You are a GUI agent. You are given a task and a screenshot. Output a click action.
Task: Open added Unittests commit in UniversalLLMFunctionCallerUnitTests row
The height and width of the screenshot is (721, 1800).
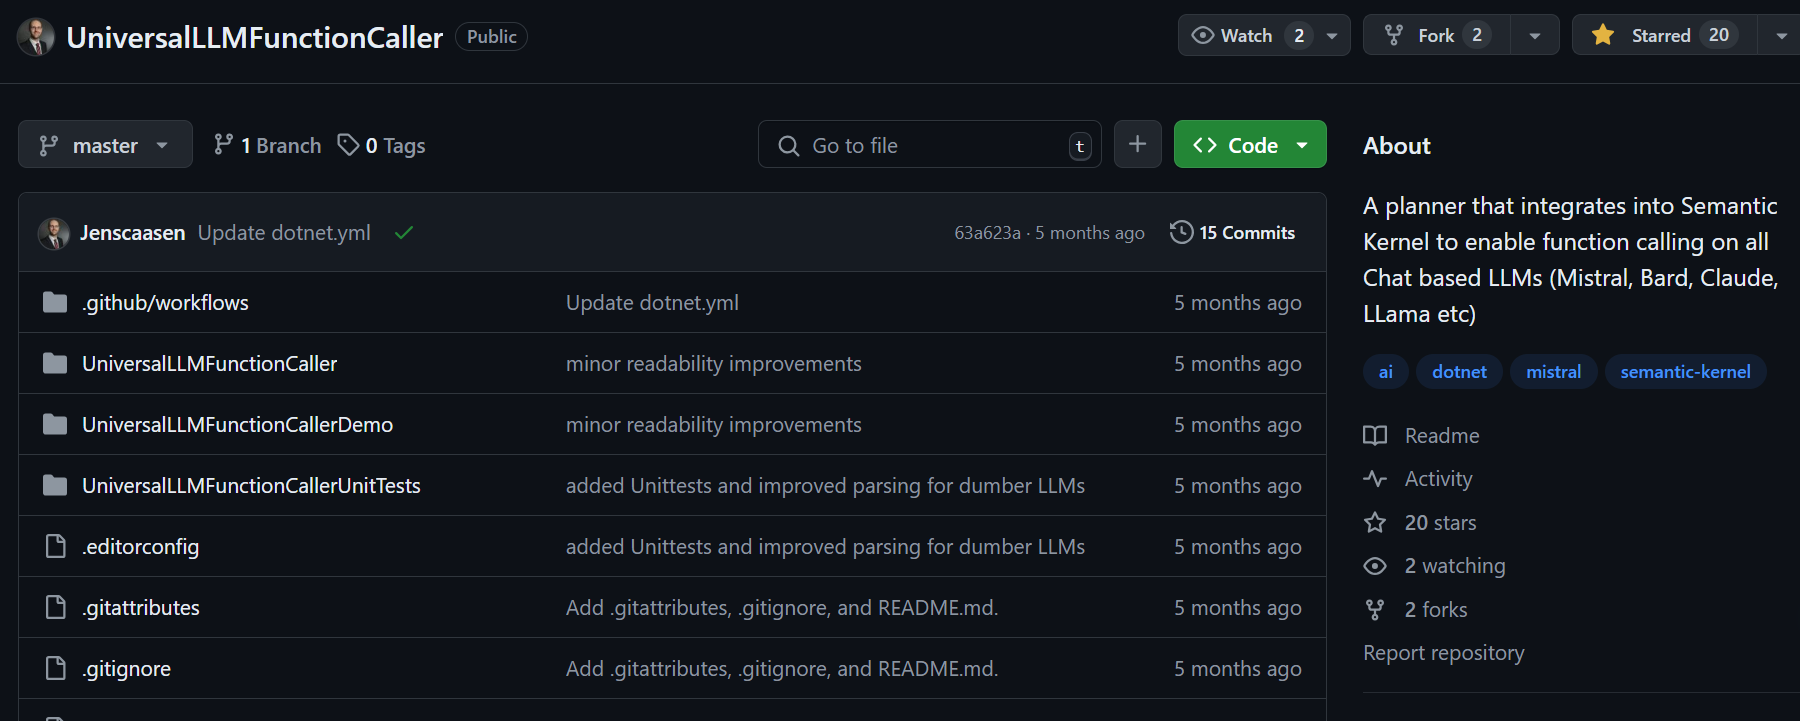click(x=825, y=486)
